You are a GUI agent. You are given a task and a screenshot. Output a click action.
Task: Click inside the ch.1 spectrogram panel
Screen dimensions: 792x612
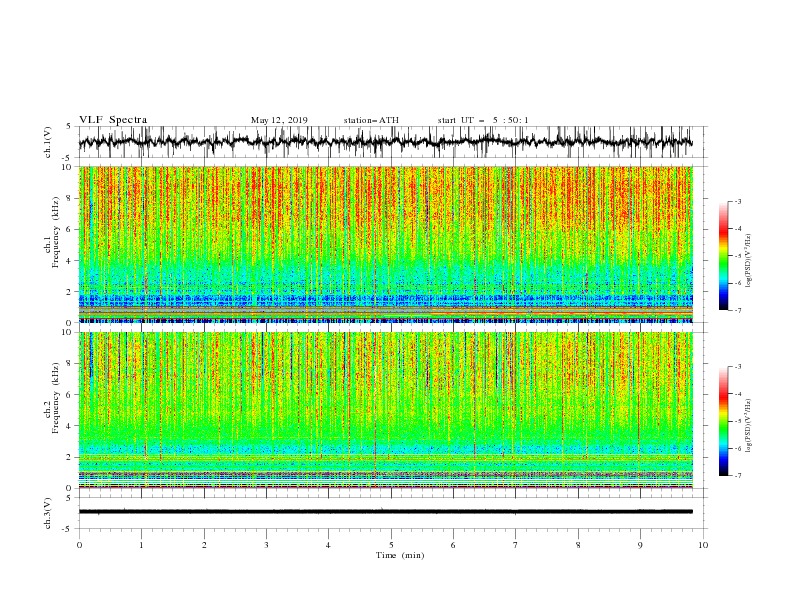[385, 244]
